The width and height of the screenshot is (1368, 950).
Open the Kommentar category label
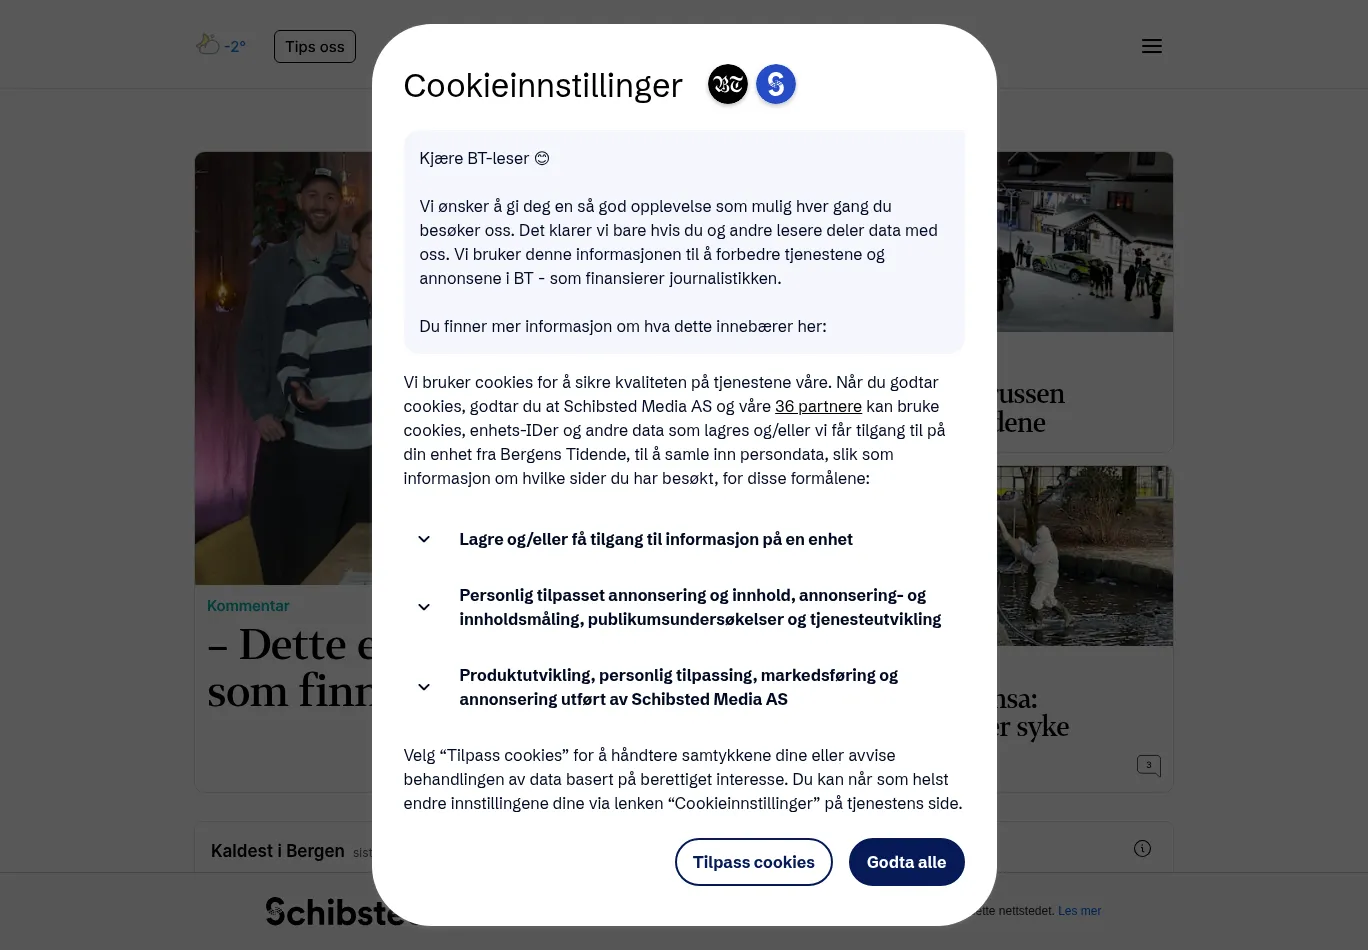click(248, 606)
